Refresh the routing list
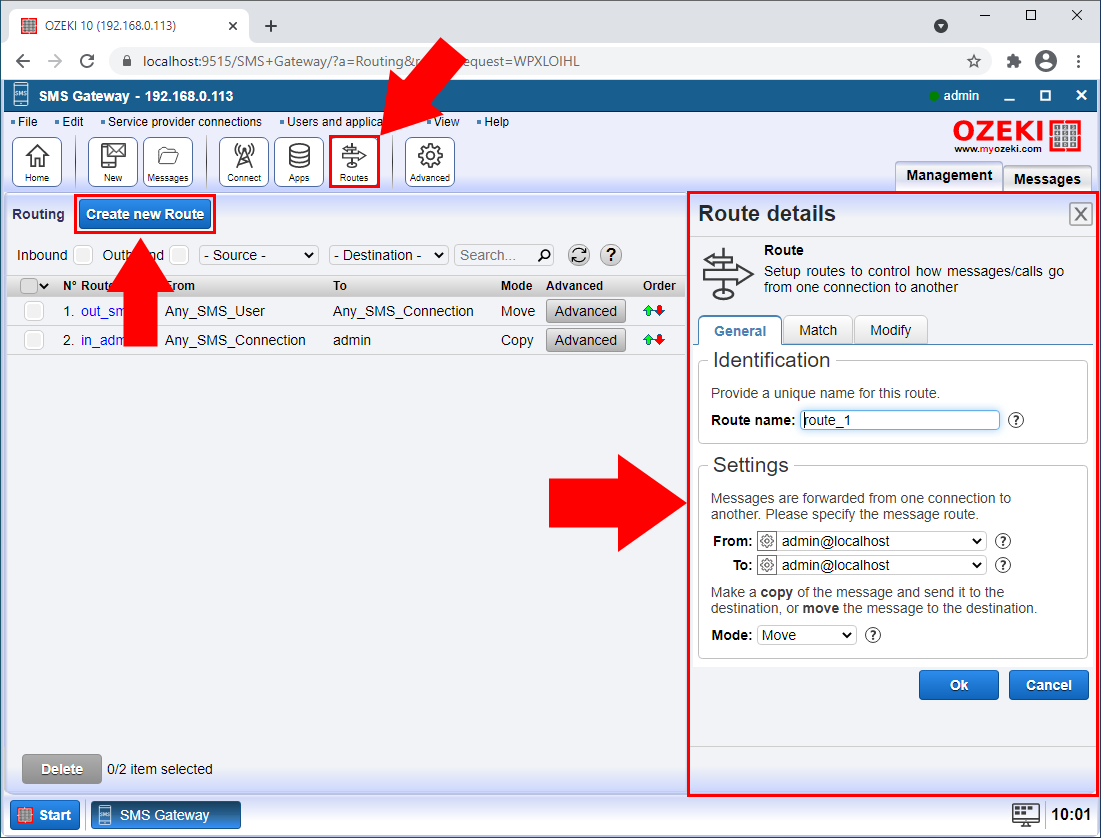The height and width of the screenshot is (838, 1101). point(579,255)
